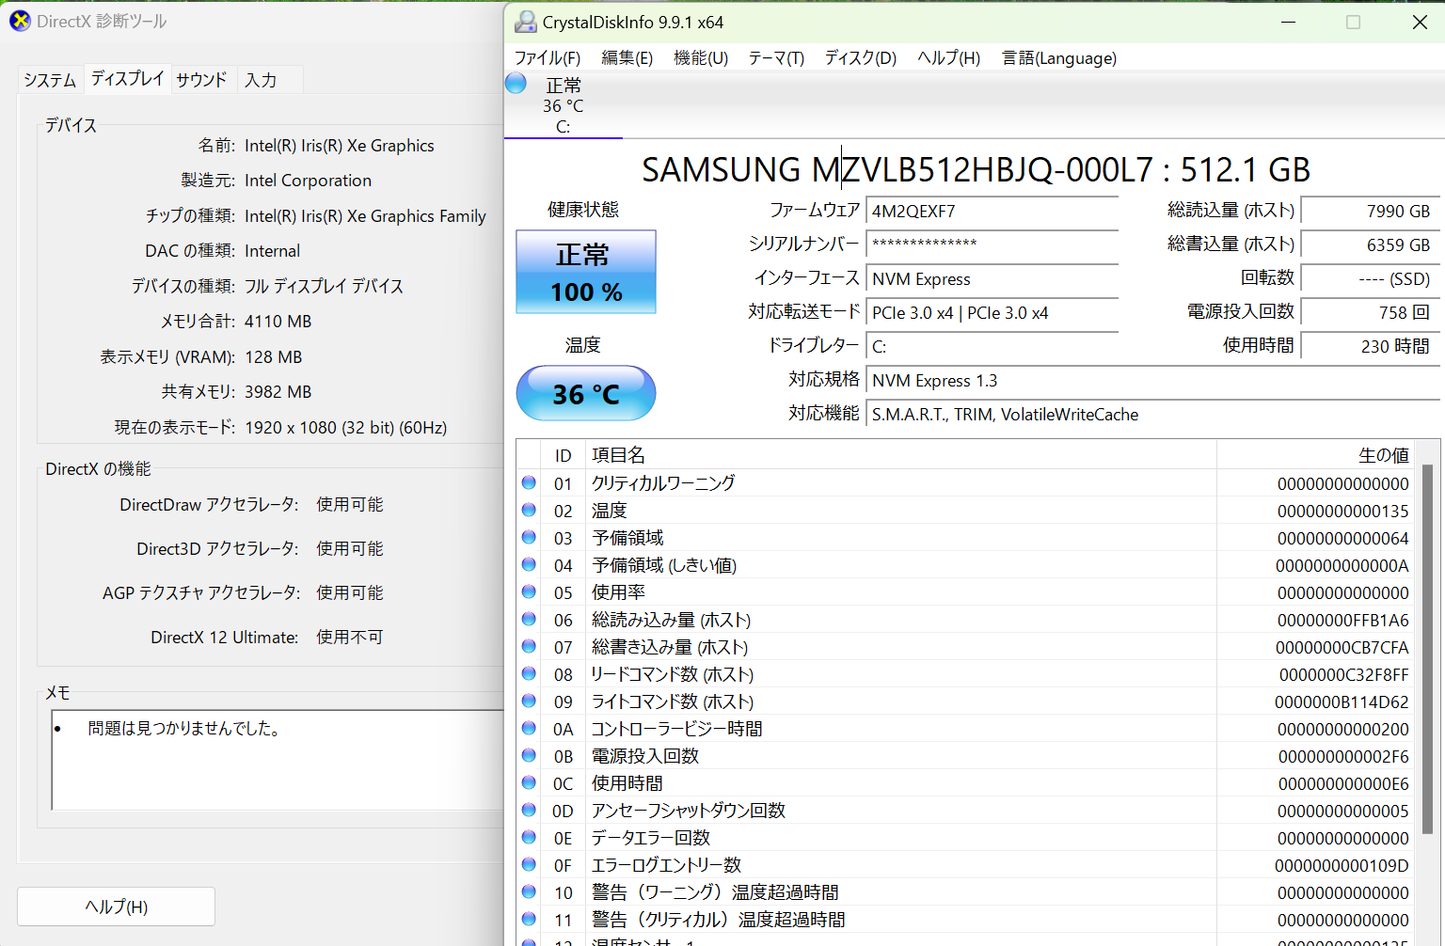Click the SAMSUNG MZVLB512HBJQ-000L7 disk title
Viewport: 1445px width, 946px height.
click(975, 170)
